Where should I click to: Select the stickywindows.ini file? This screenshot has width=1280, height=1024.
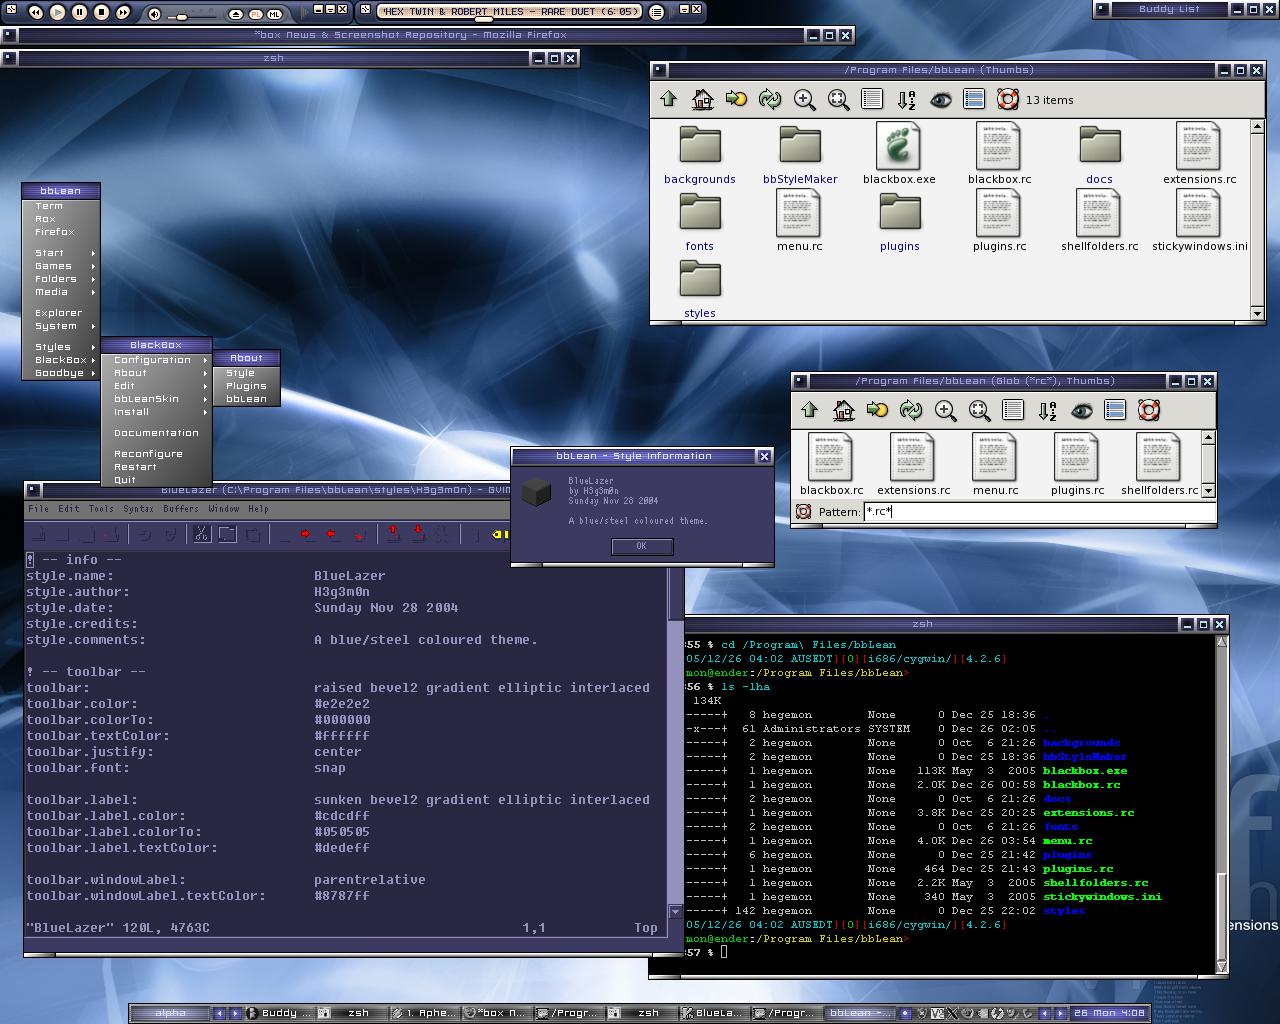(x=1199, y=221)
